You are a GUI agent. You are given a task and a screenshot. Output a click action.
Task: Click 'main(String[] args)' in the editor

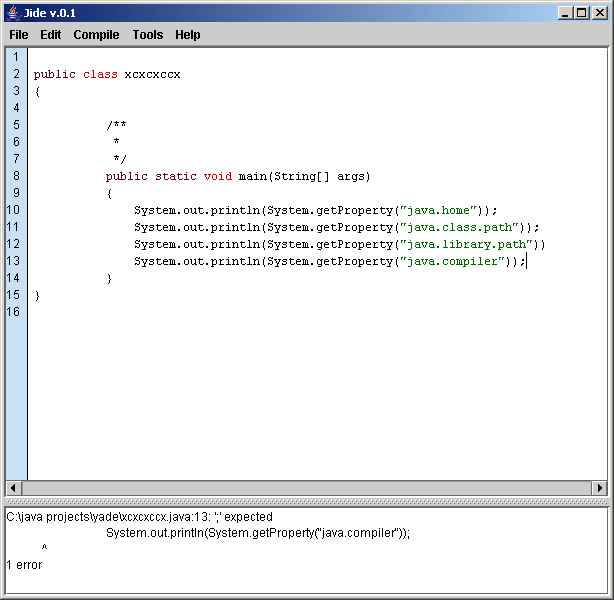(304, 176)
